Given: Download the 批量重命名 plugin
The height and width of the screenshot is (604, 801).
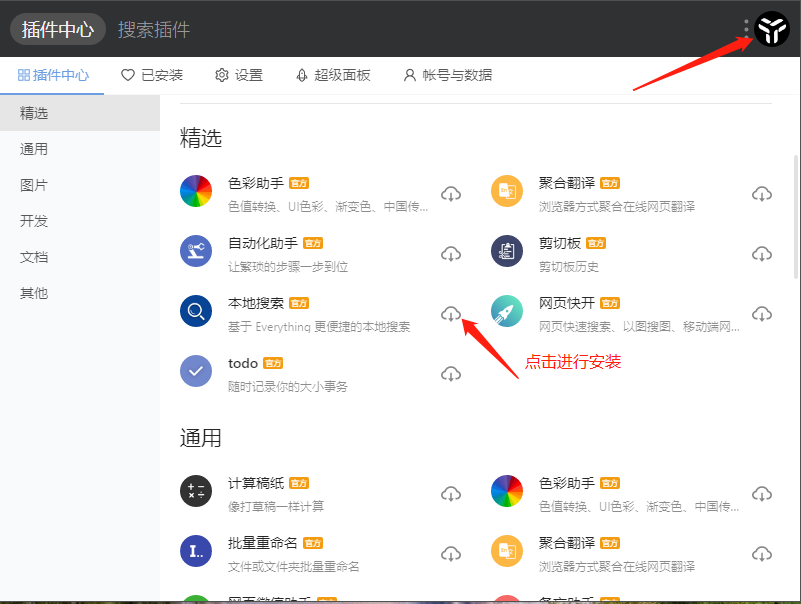Looking at the screenshot, I should click(451, 553).
